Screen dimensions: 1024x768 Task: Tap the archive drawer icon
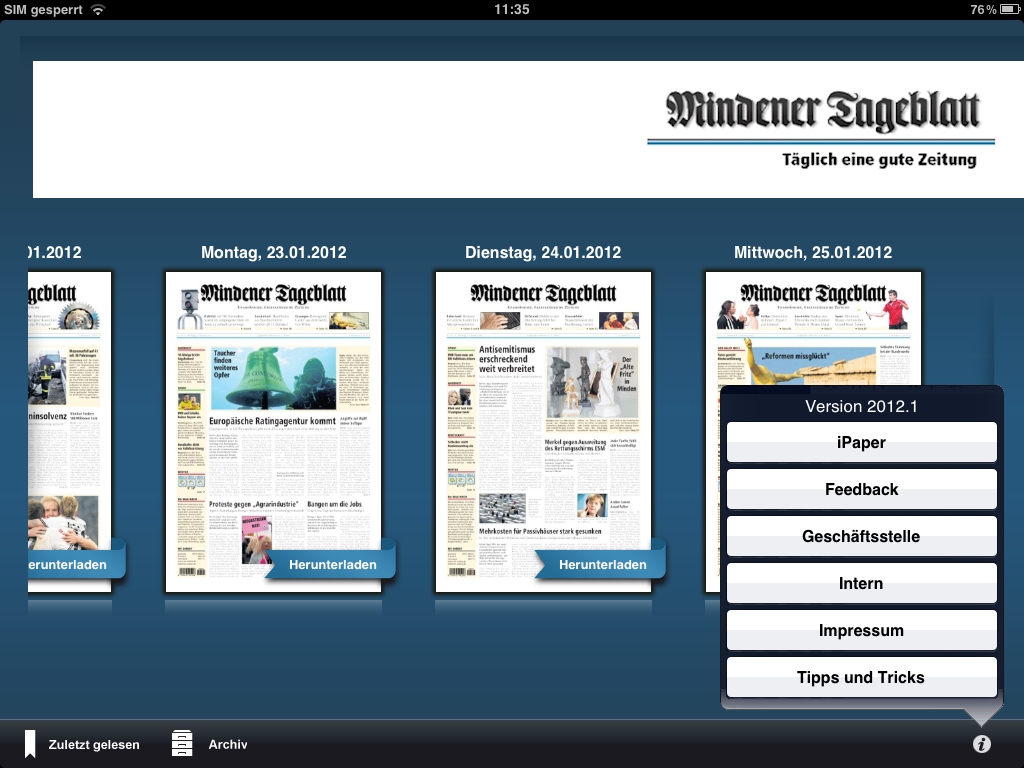[182, 743]
